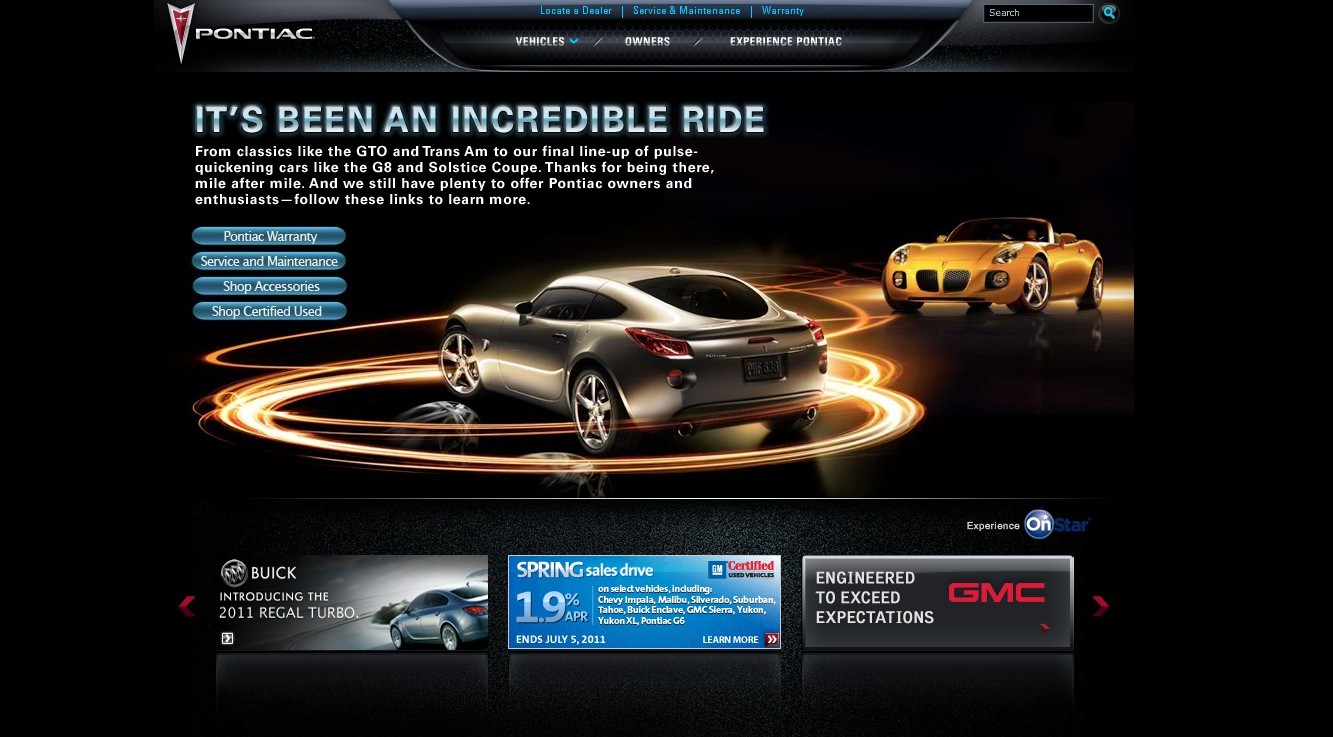The image size is (1333, 737).
Task: Click the small arrow icon in Buick banner
Action: (x=227, y=638)
